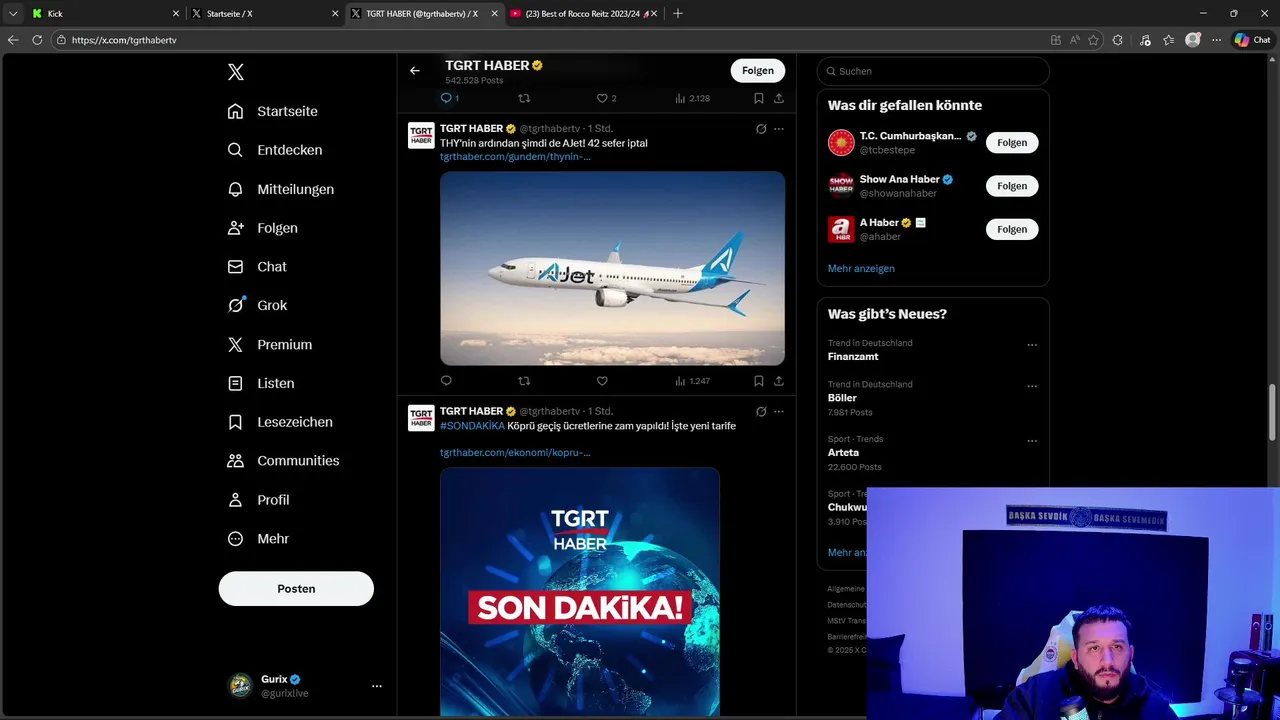Follow Show Ana Haber account
Screen dimensions: 1280x720
click(1012, 186)
